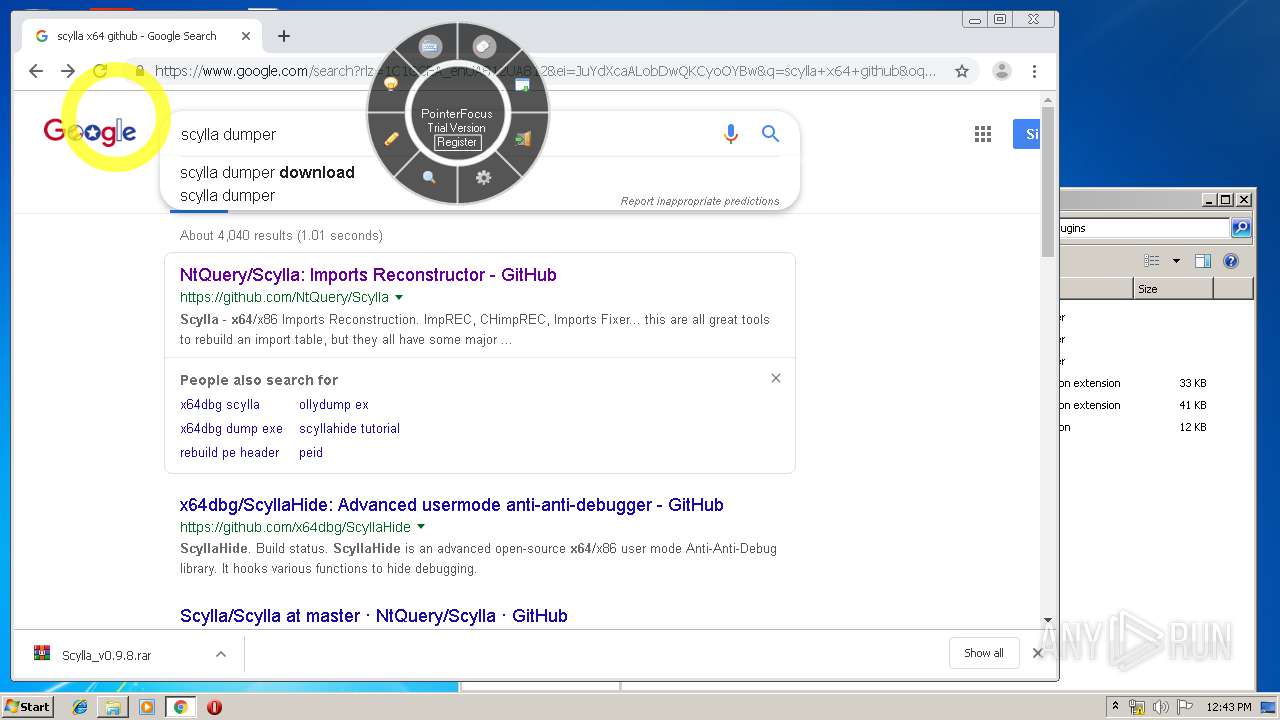1280x720 pixels.
Task: Open view options dropdown in Explorer
Action: coord(1176,261)
